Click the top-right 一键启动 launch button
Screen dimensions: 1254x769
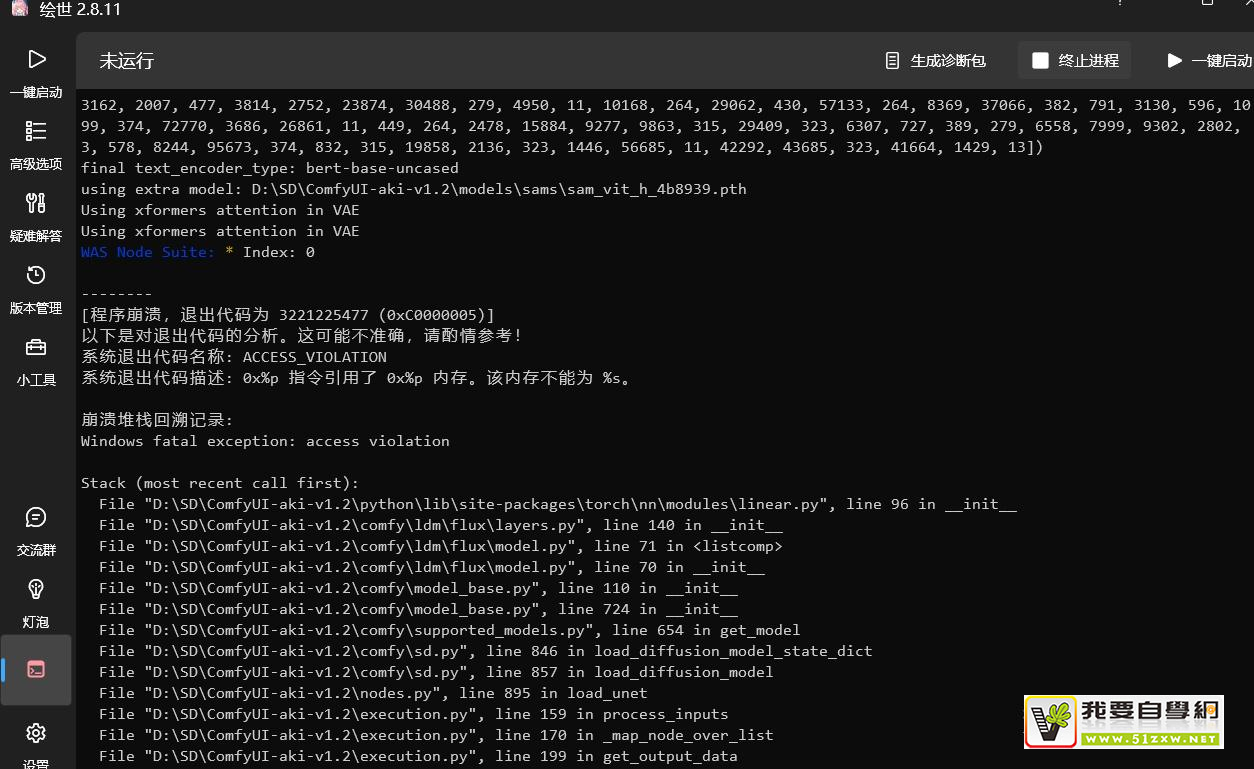(1209, 61)
